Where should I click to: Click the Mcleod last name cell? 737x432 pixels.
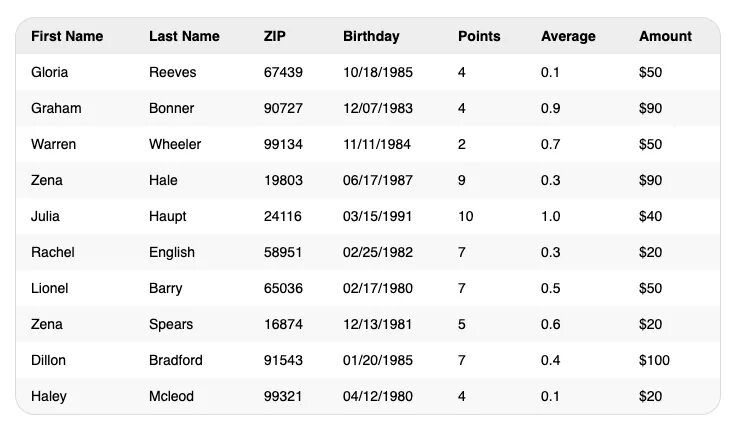[172, 396]
